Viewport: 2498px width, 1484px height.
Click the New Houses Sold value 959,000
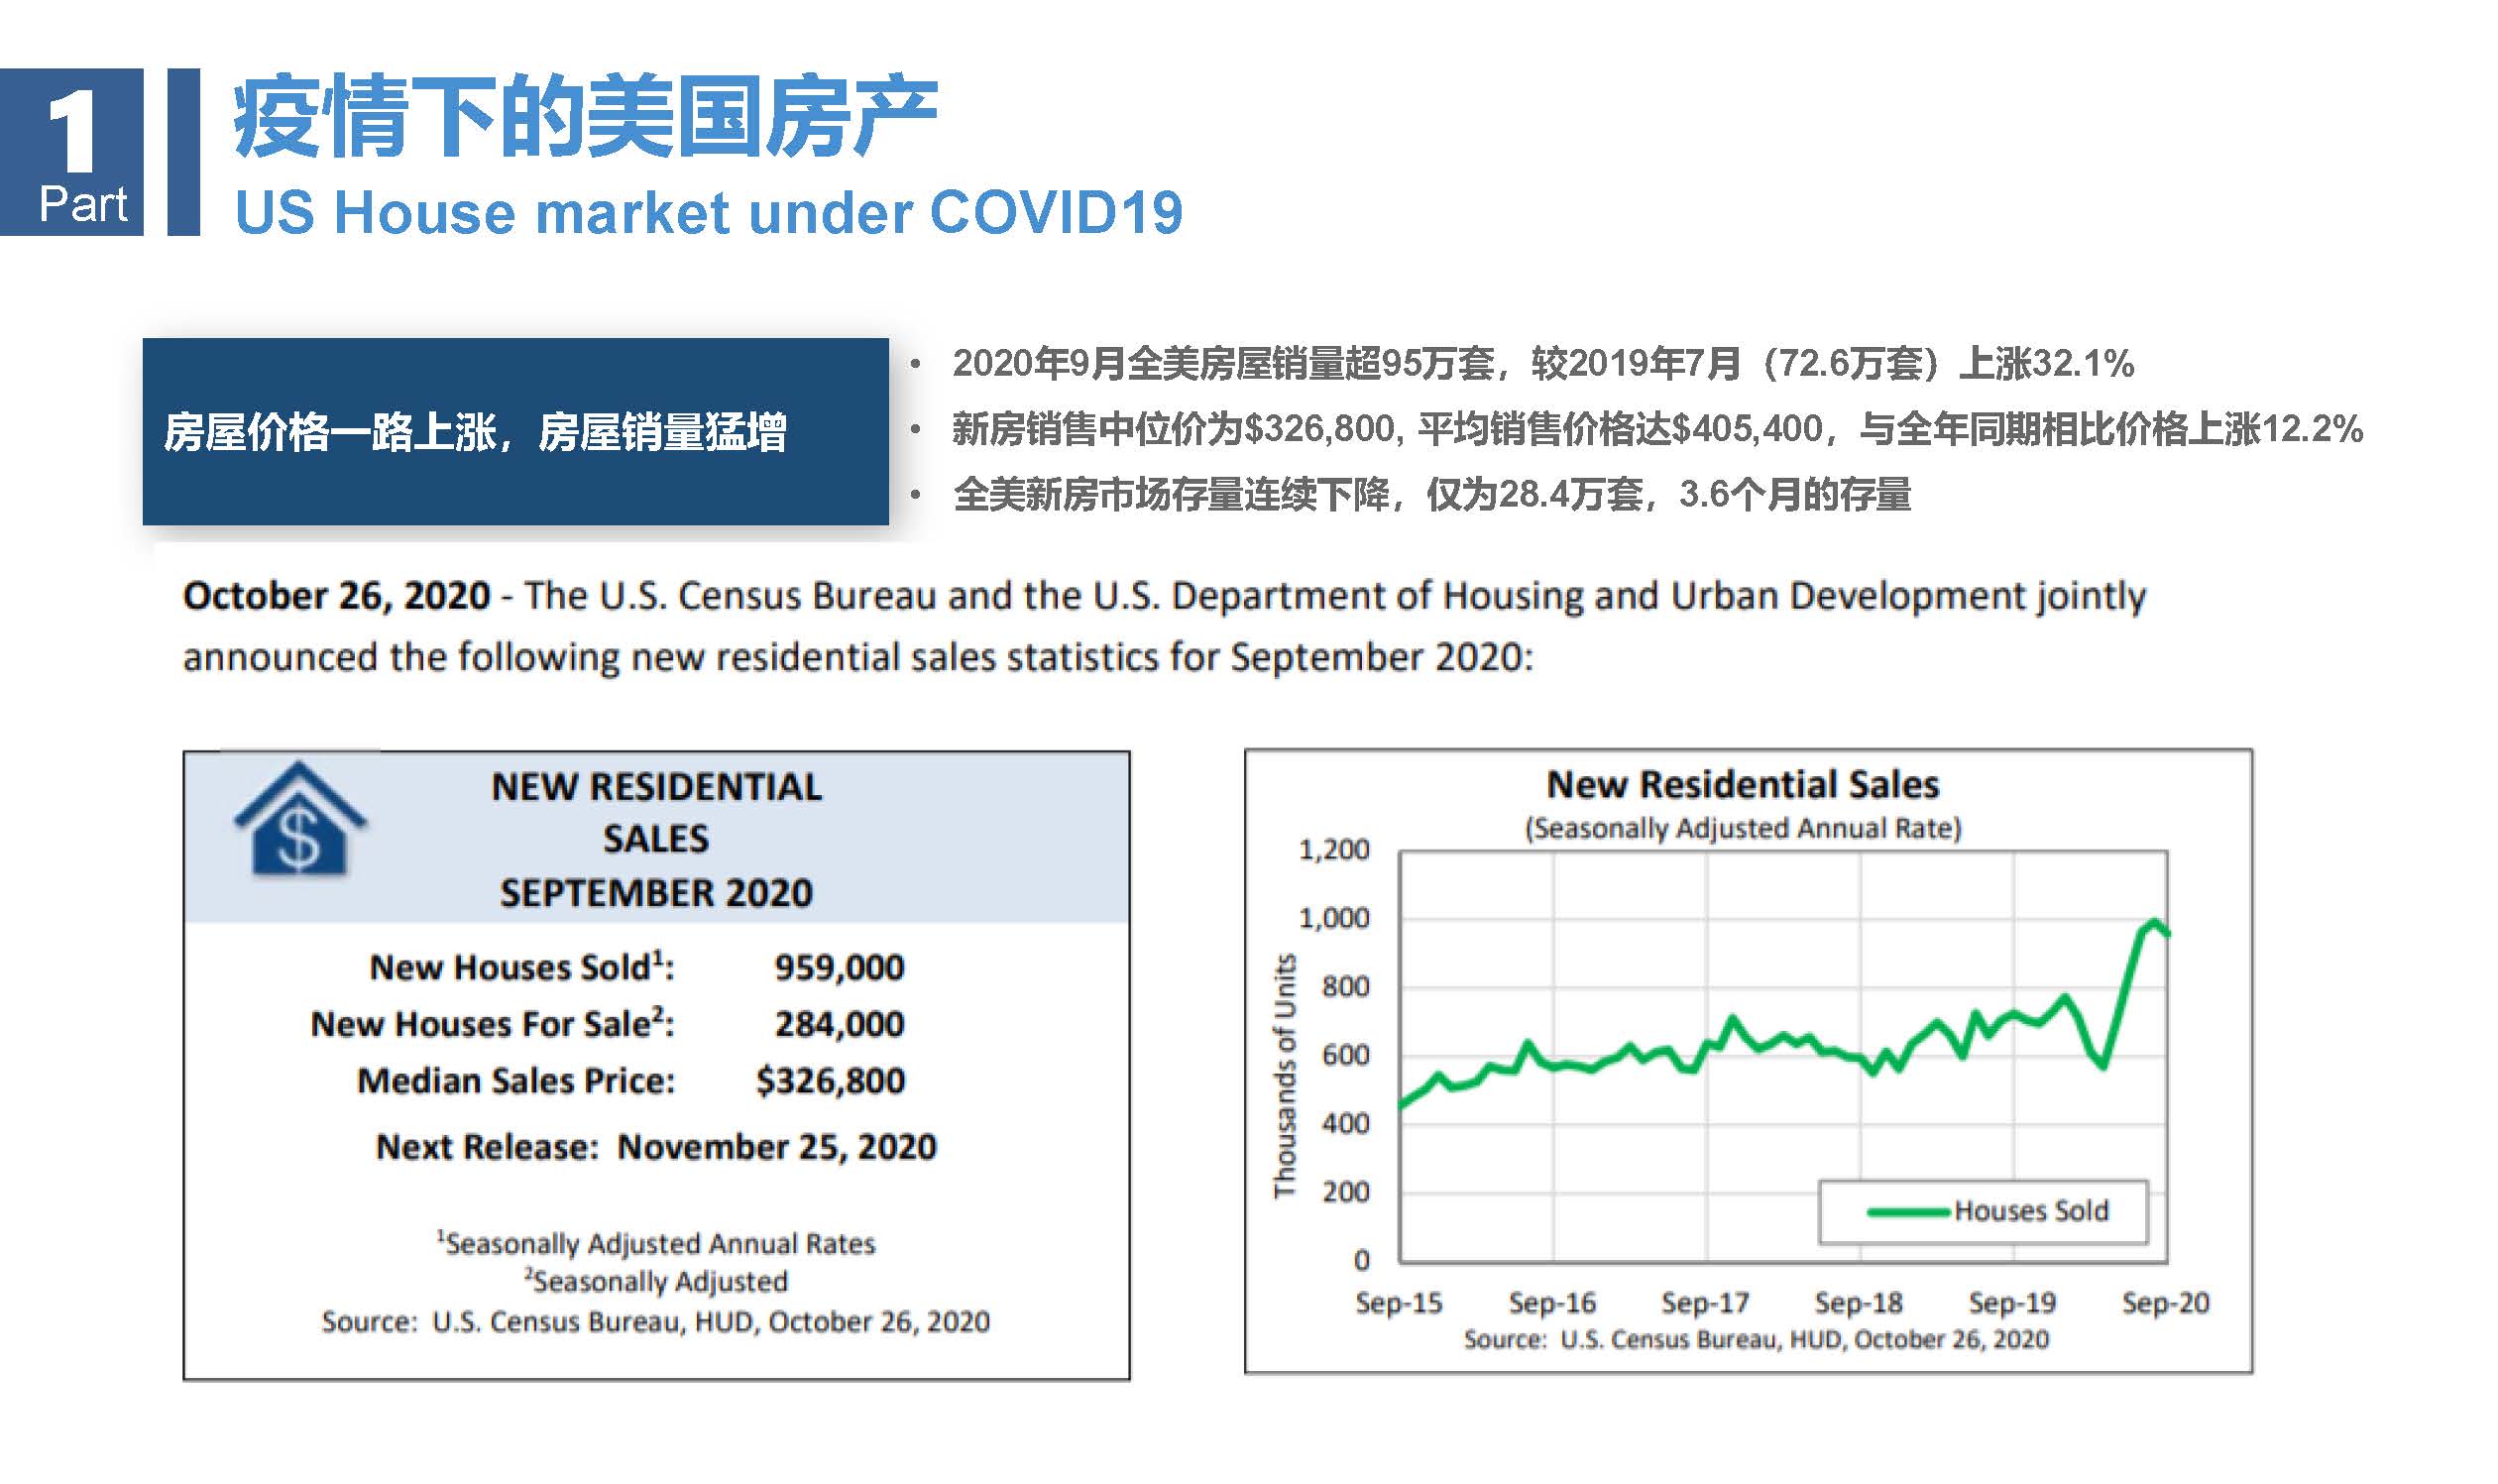[839, 967]
